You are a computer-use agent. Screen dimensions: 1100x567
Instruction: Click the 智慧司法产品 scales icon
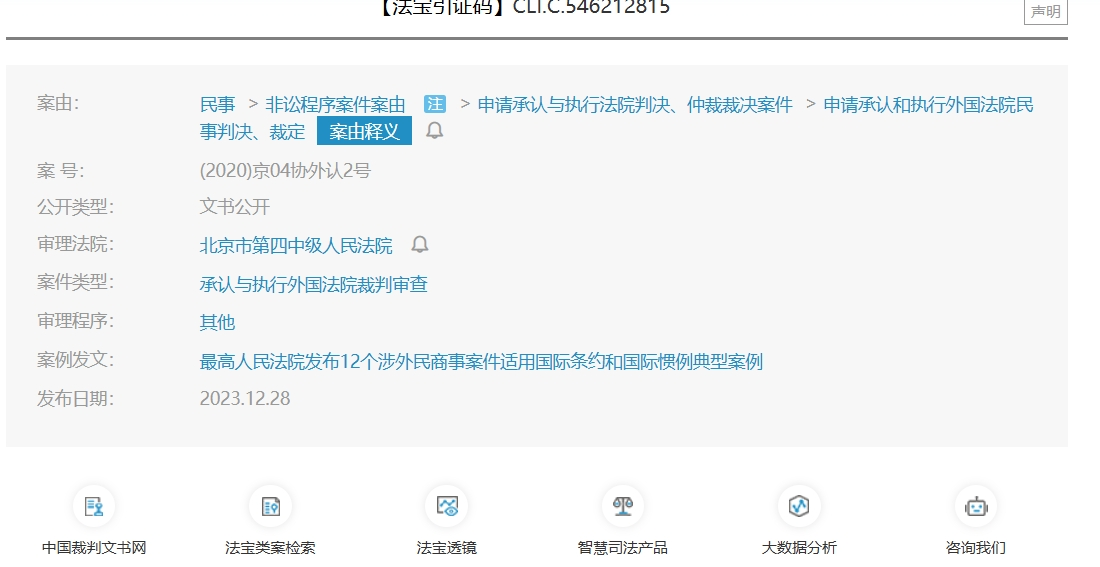(x=622, y=506)
